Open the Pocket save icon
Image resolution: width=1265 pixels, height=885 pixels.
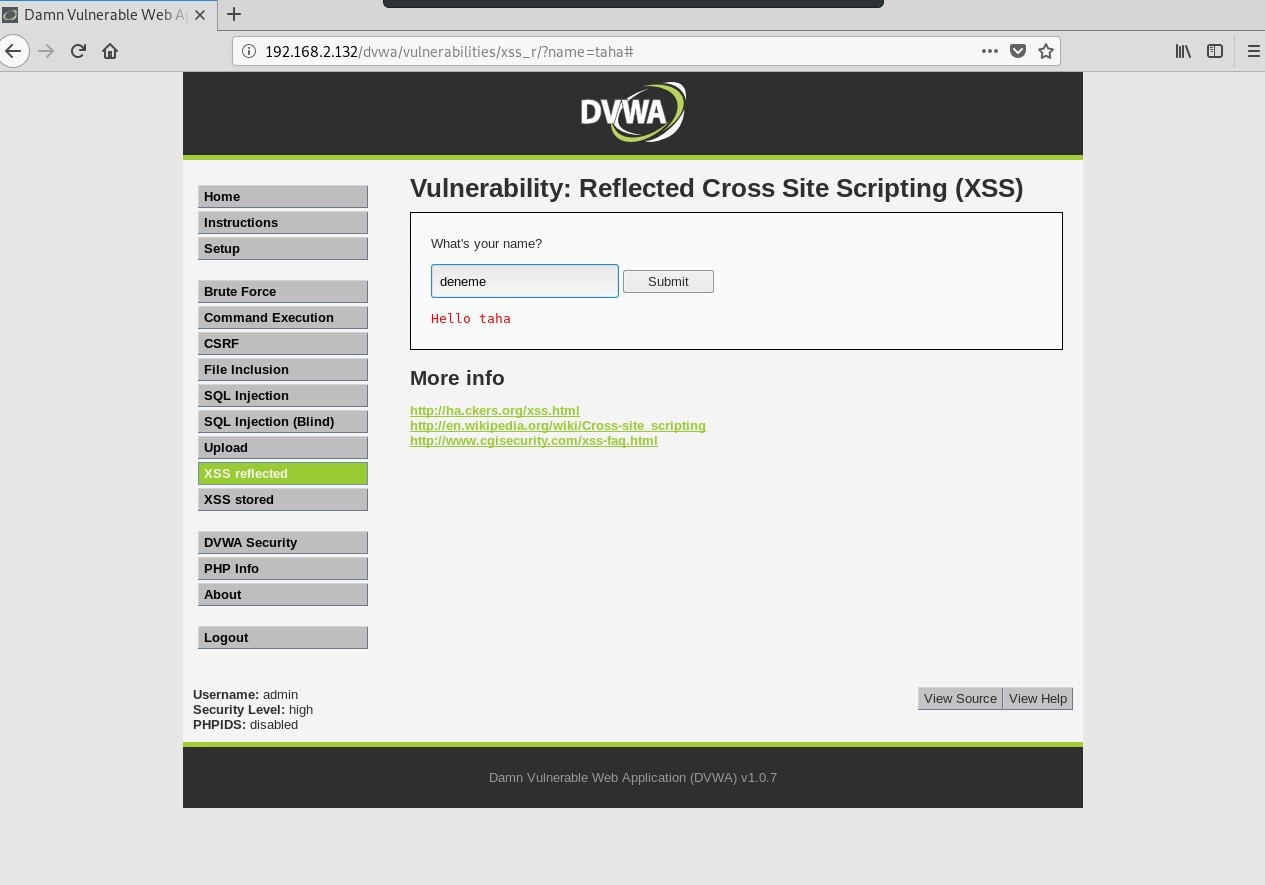(1018, 51)
